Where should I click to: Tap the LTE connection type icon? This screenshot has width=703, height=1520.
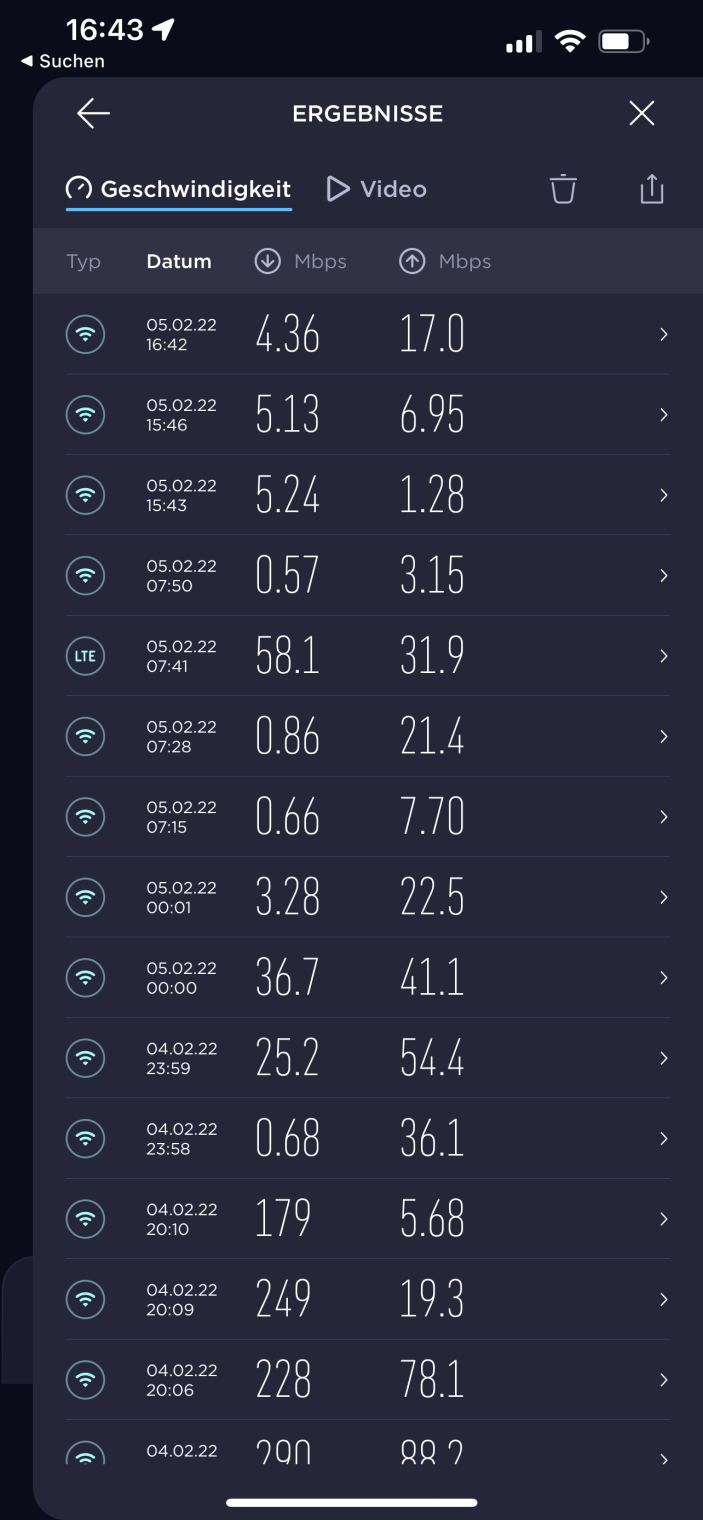[85, 656]
